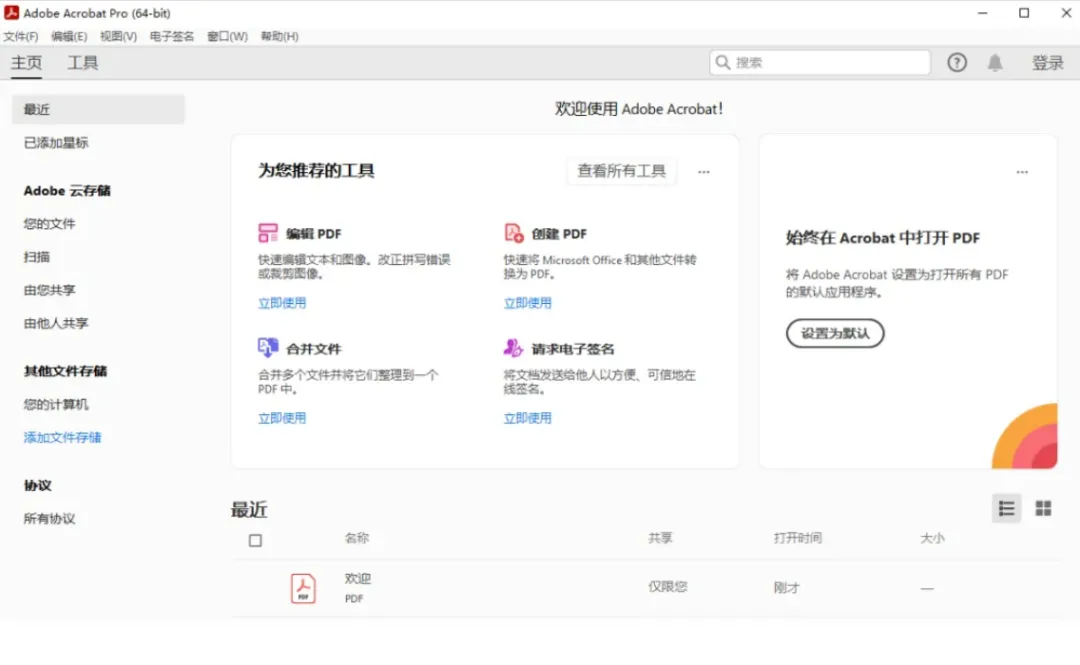Switch recent files to grid view
The width and height of the screenshot is (1080, 665).
click(x=1043, y=509)
